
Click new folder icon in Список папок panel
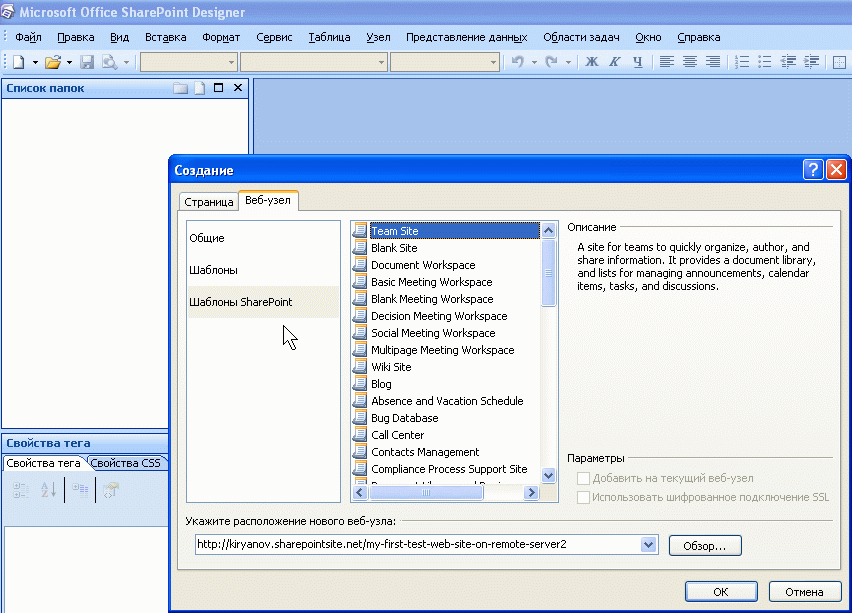180,88
